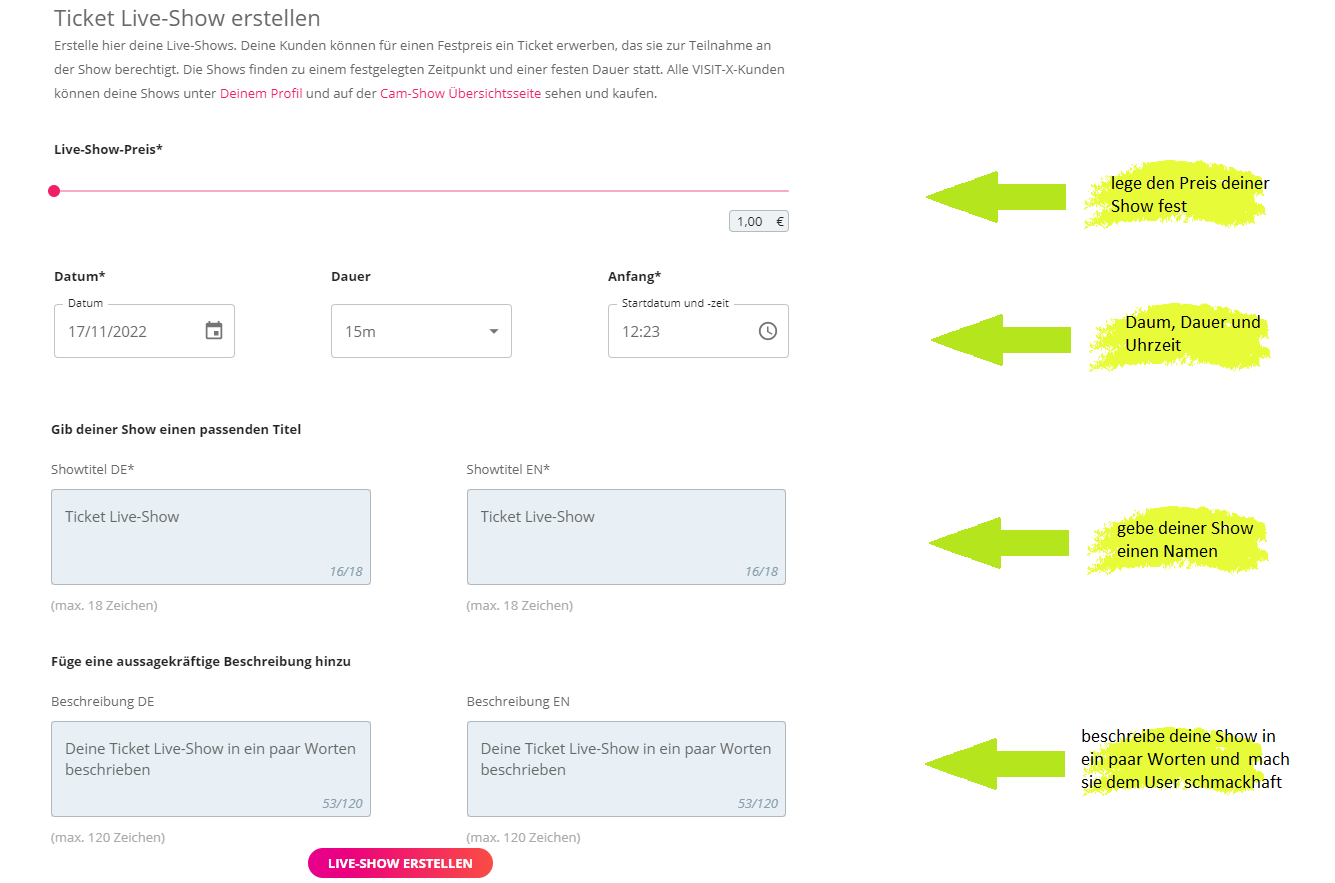Click the start time field showing 12:23
Screen dimensions: 1335x883
click(x=698, y=331)
